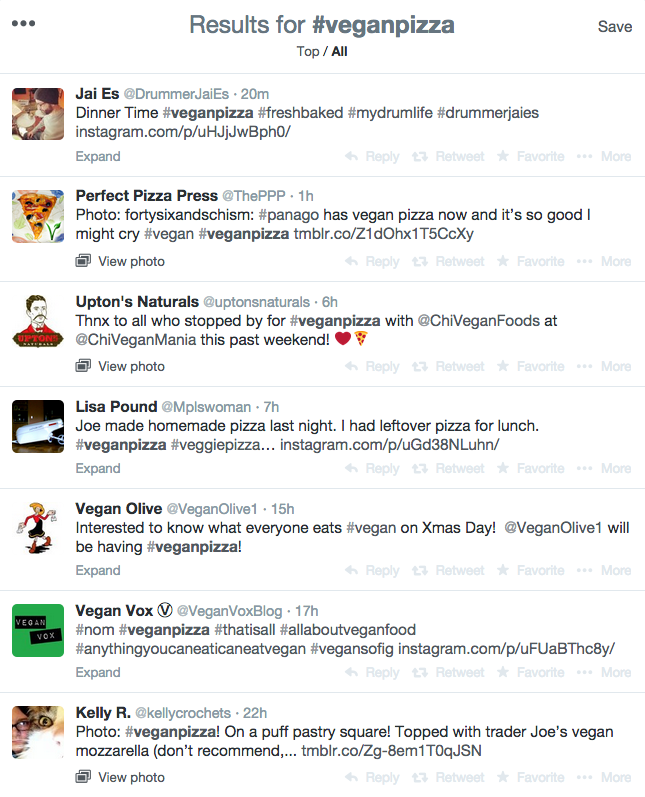Viewport: 645px width, 797px height.
Task: Reply to Kelly R.'s tweet
Action: [x=372, y=777]
